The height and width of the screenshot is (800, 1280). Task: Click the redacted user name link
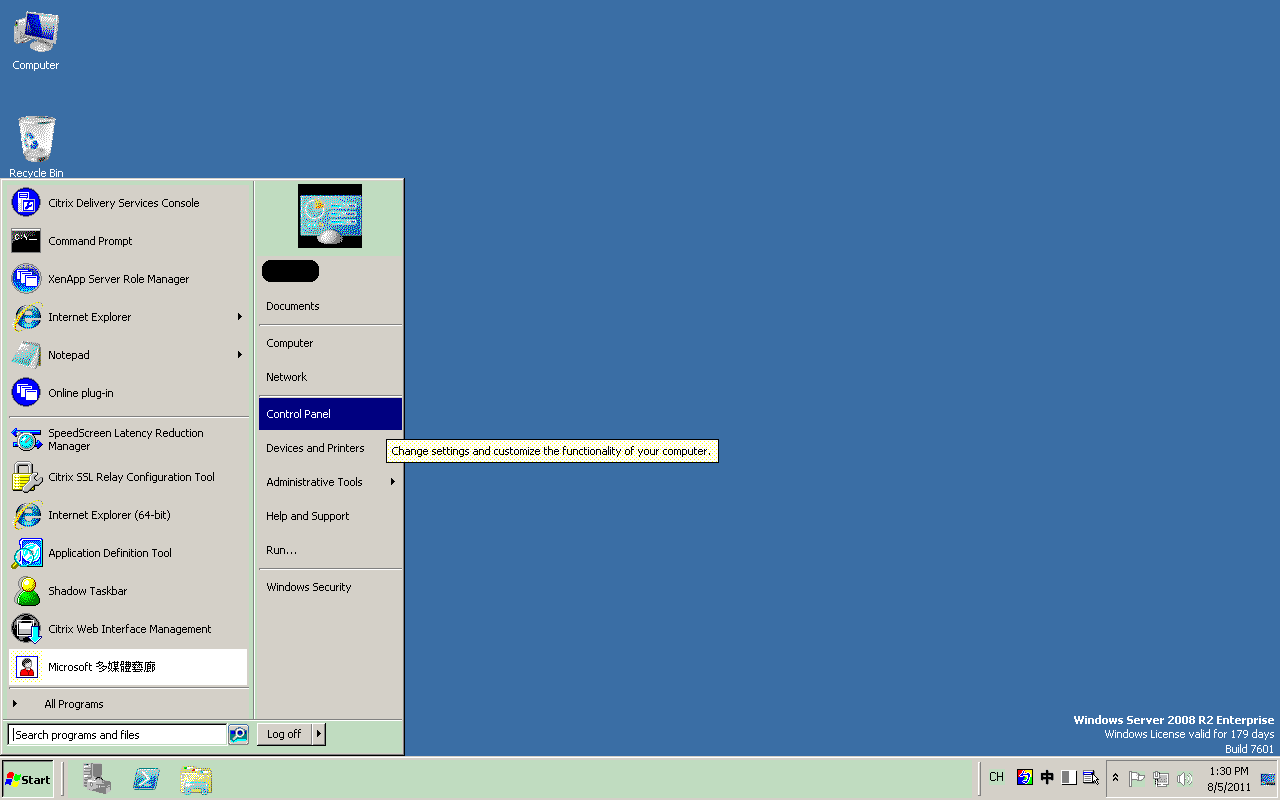pyautogui.click(x=290, y=271)
